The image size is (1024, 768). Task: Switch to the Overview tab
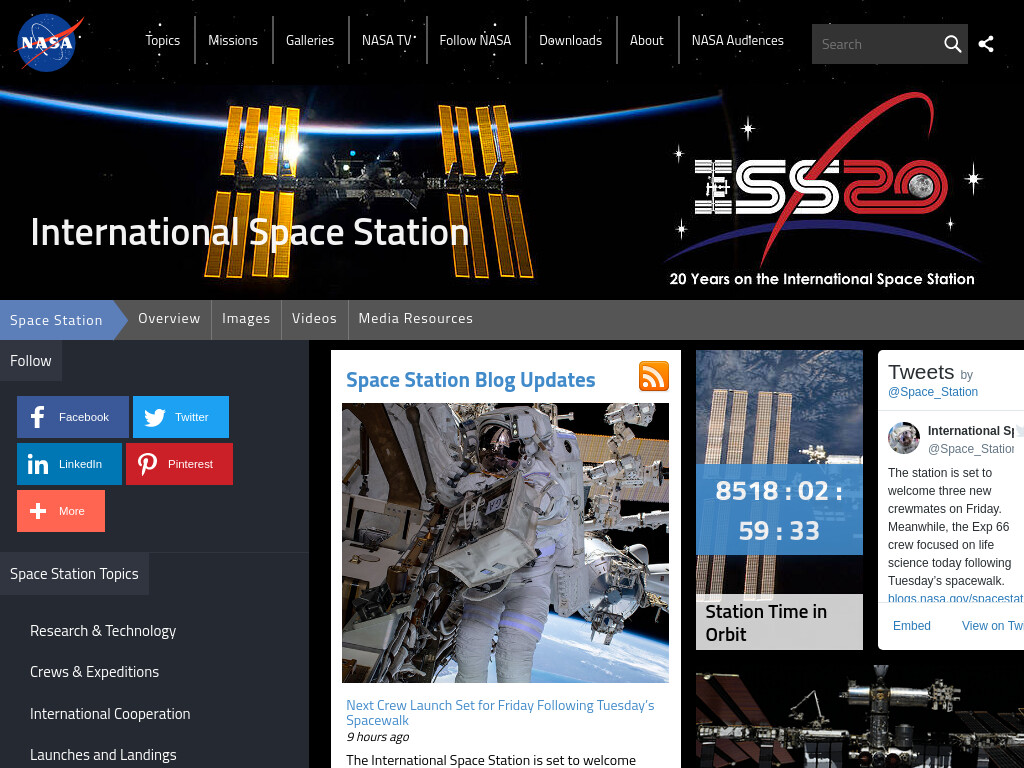169,319
